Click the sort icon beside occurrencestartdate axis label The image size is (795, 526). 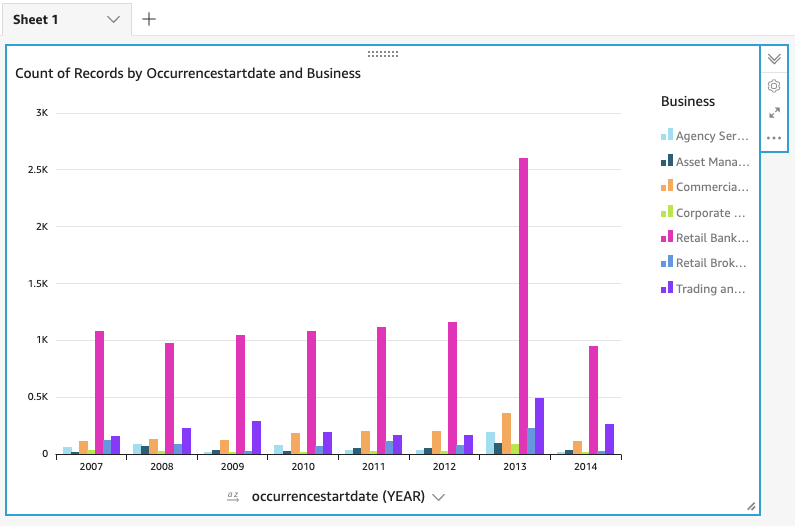pyautogui.click(x=233, y=496)
